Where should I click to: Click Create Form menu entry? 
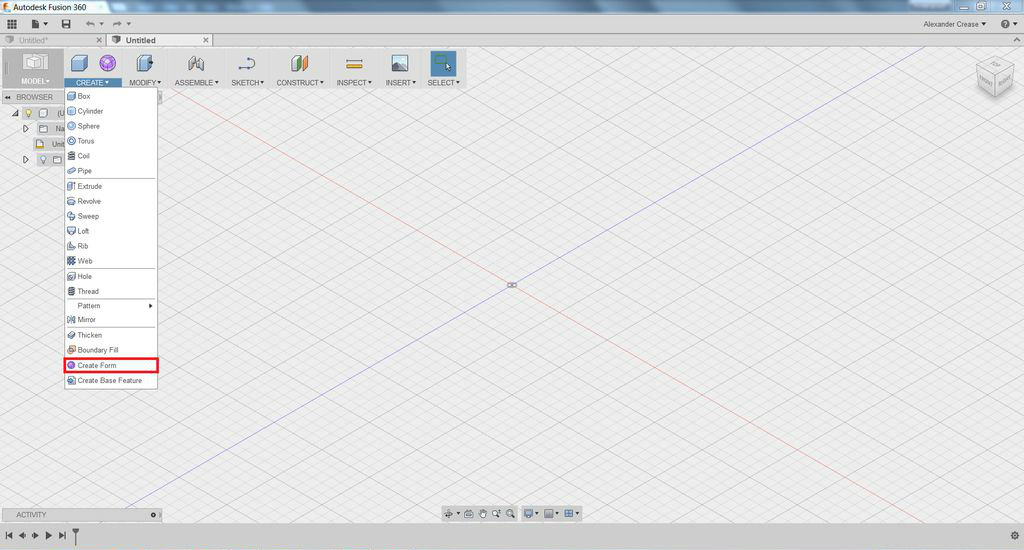(x=111, y=365)
